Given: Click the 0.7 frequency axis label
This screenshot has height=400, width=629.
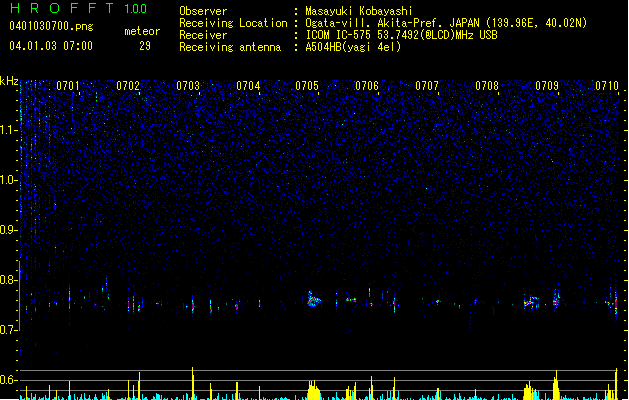Looking at the screenshot, I should [x=8, y=330].
